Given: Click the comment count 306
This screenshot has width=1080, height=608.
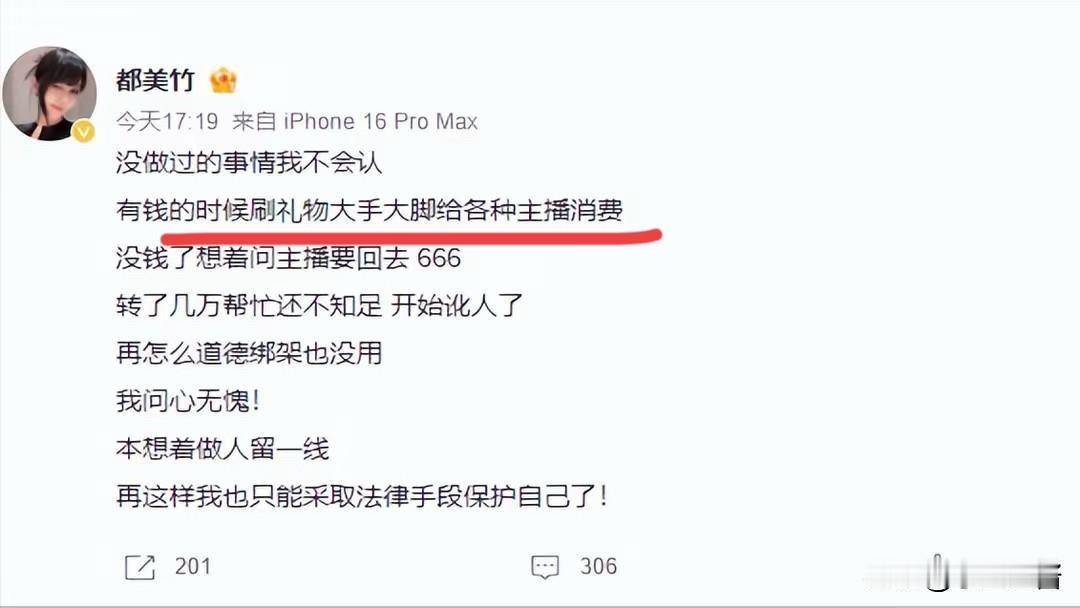Looking at the screenshot, I should point(598,566).
